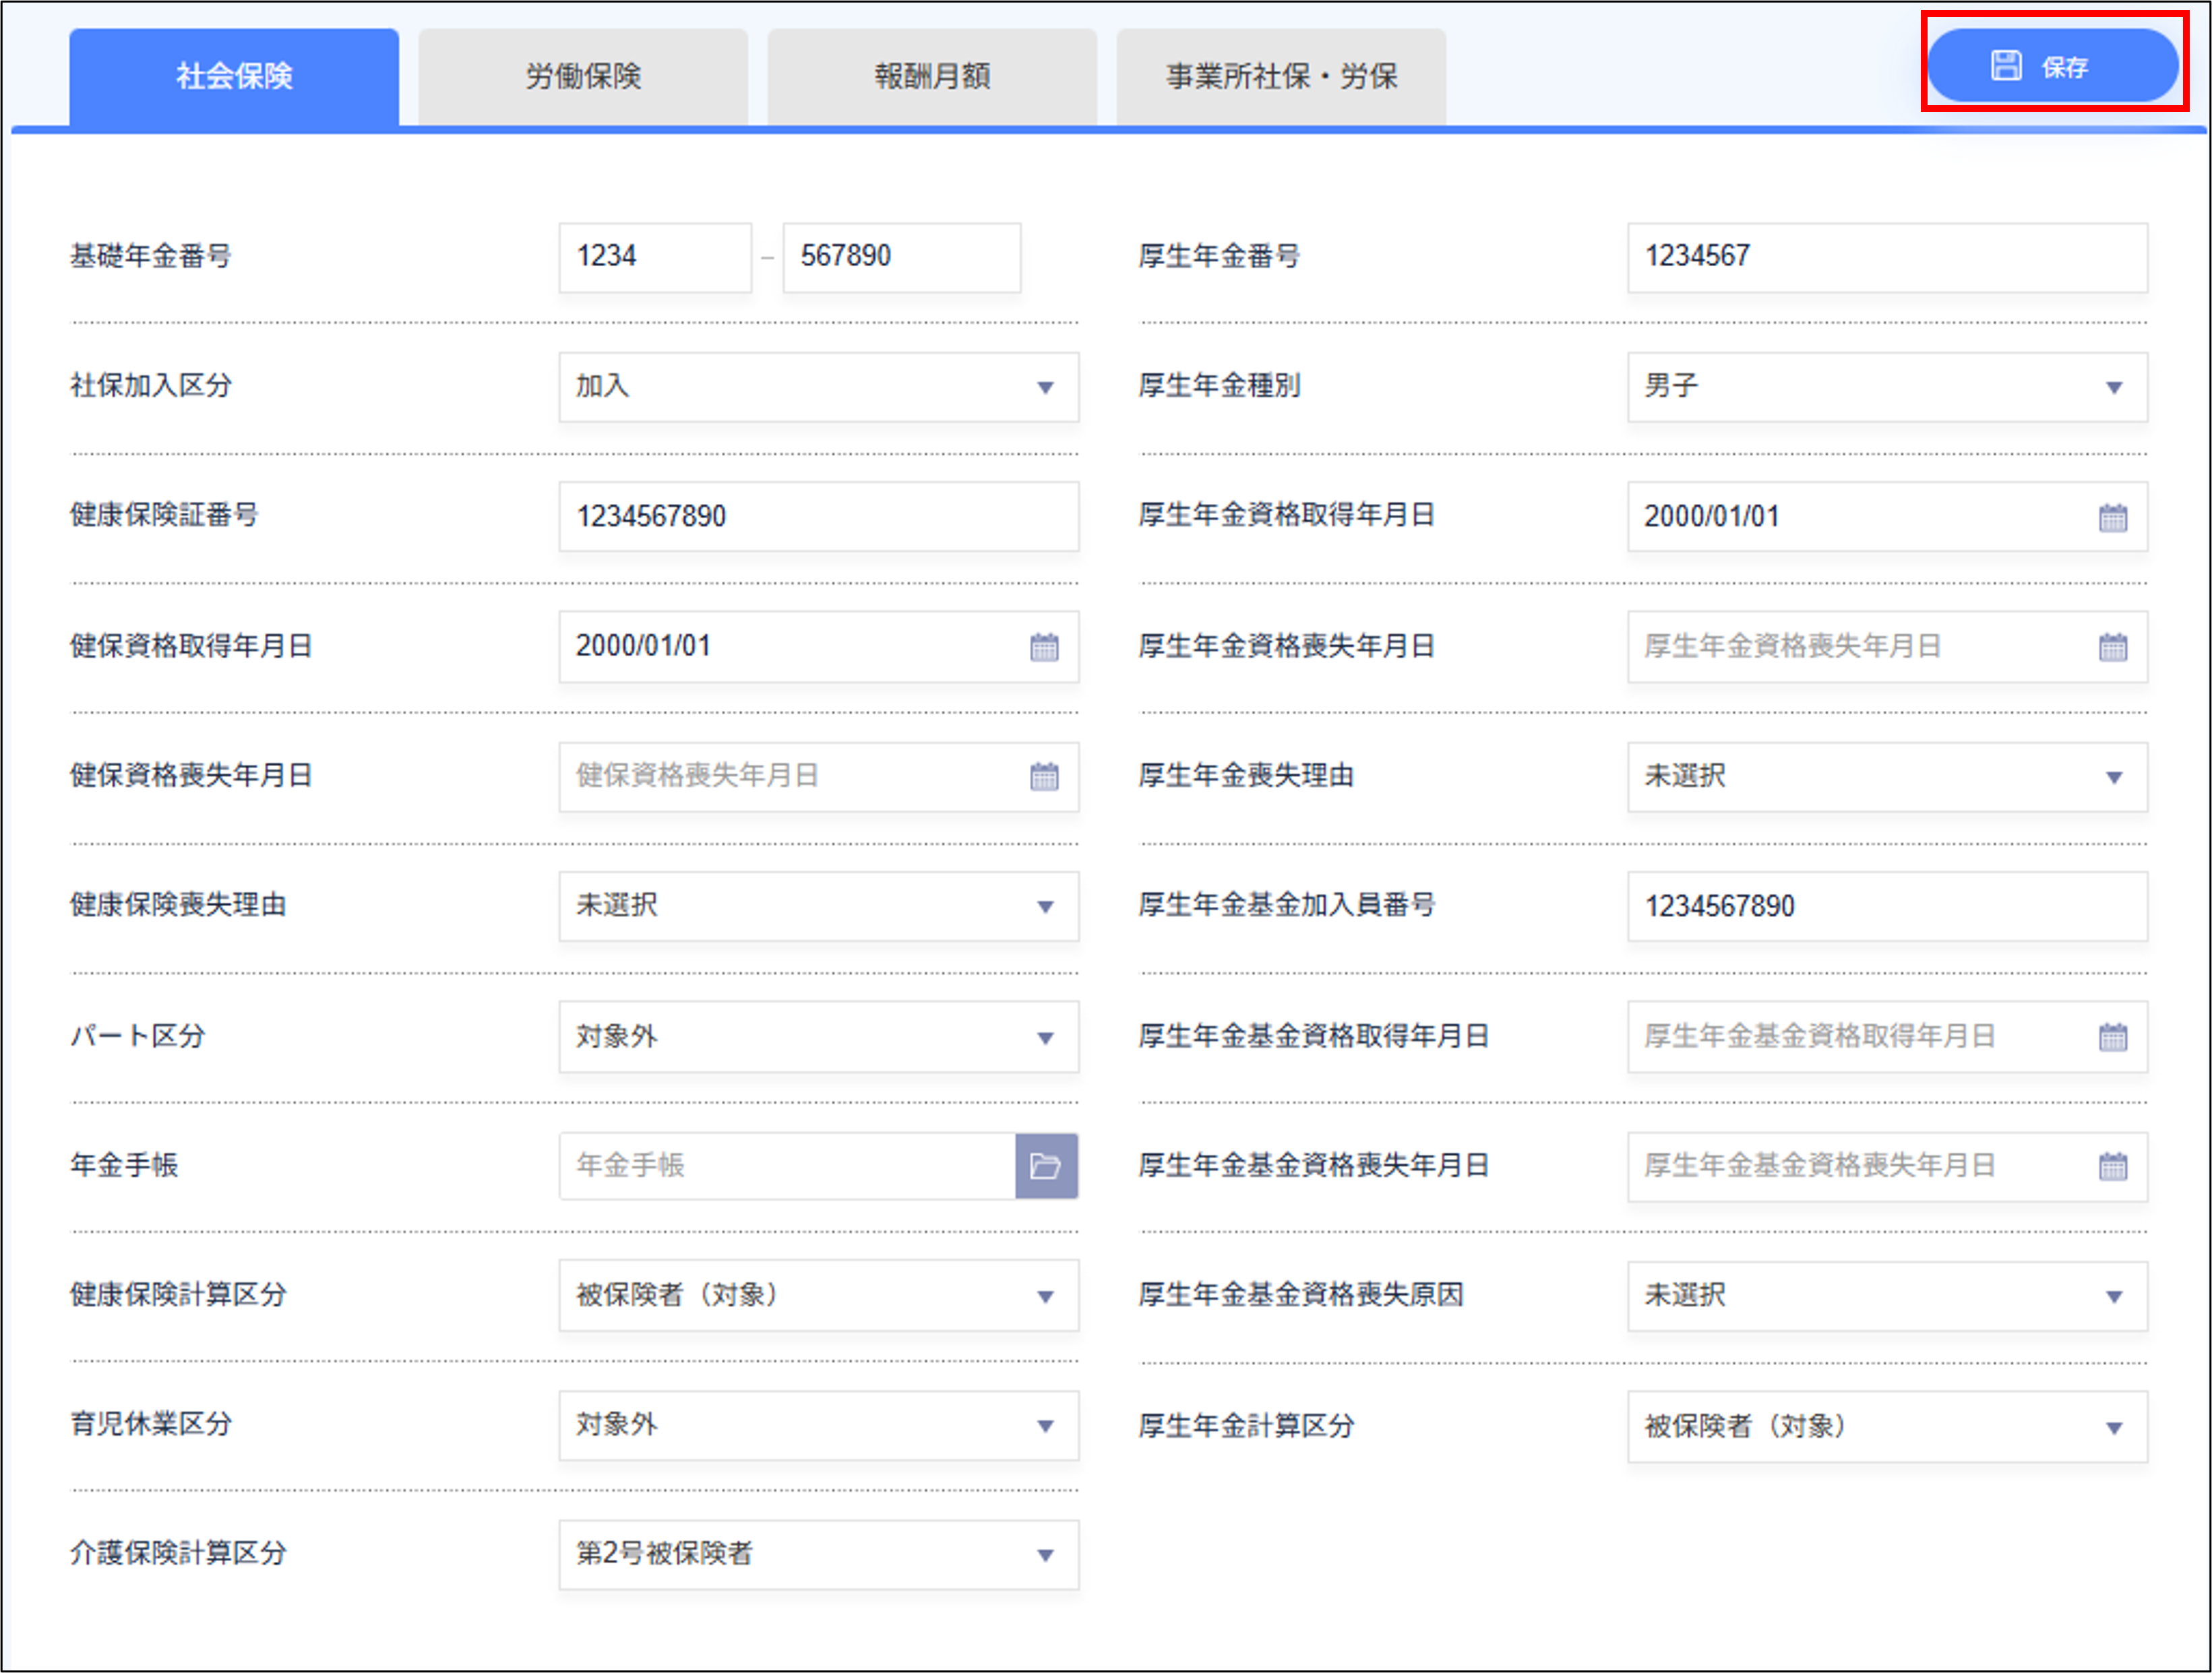This screenshot has width=2212, height=1673.
Task: Expand the 健康保険喪失理由 selection list
Action: click(818, 907)
